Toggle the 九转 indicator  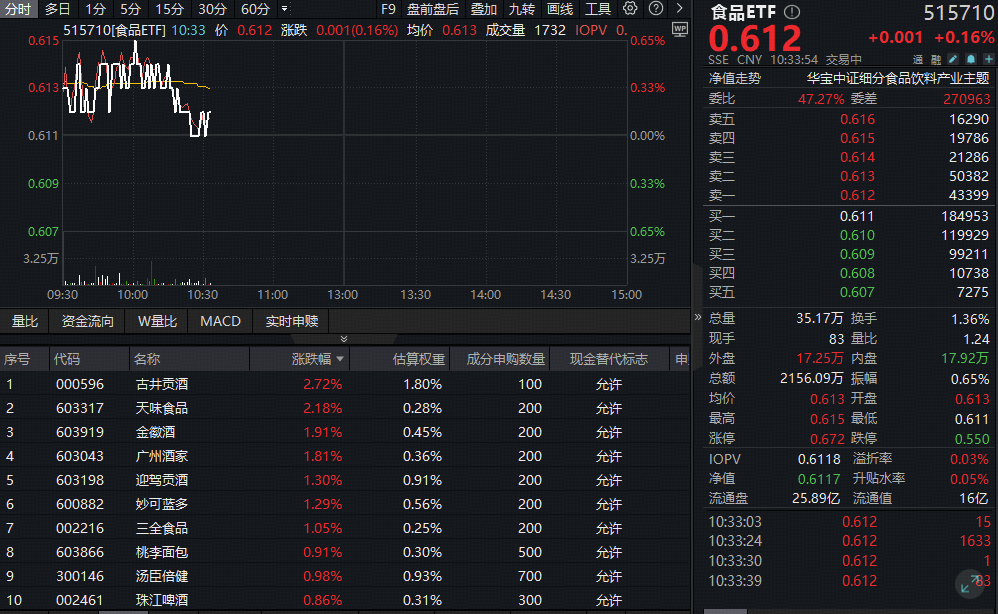pyautogui.click(x=521, y=9)
